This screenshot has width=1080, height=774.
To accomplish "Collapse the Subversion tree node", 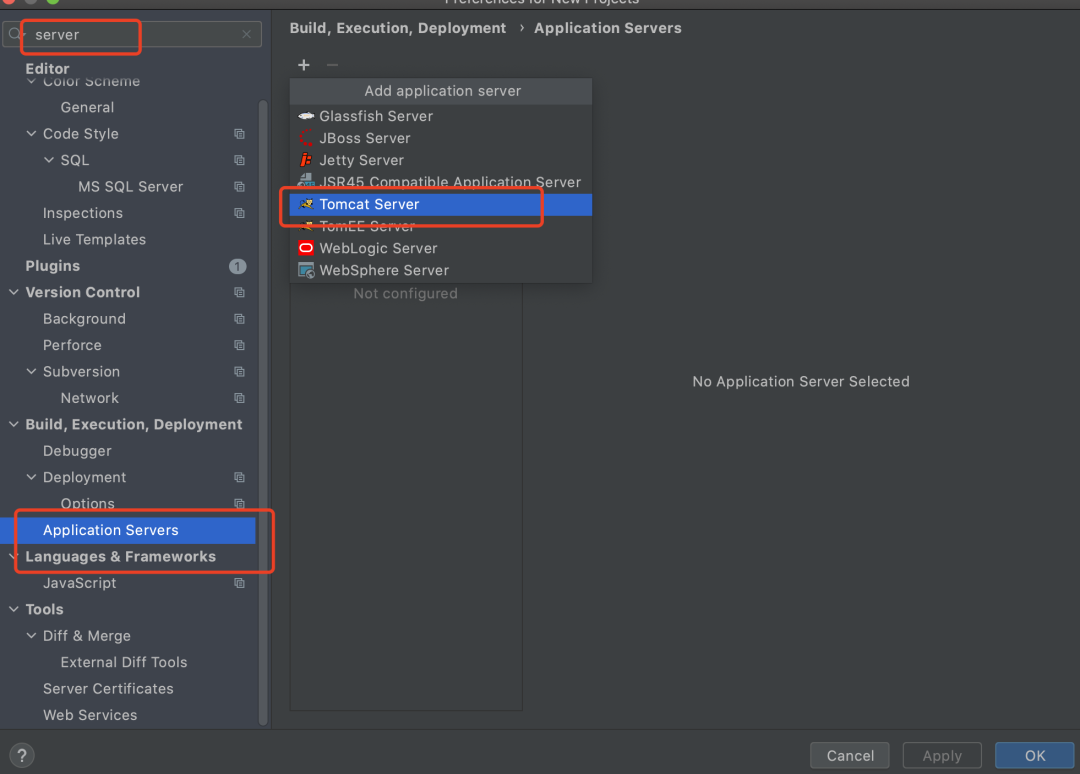I will [31, 372].
